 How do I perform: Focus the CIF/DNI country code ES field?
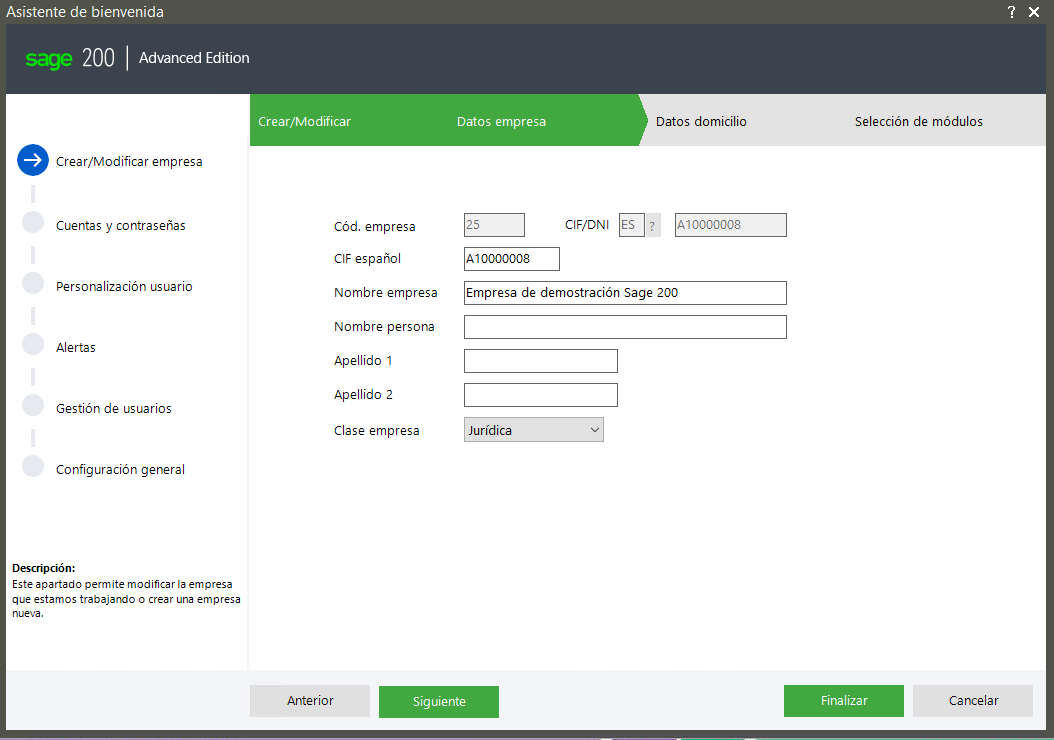pyautogui.click(x=631, y=225)
